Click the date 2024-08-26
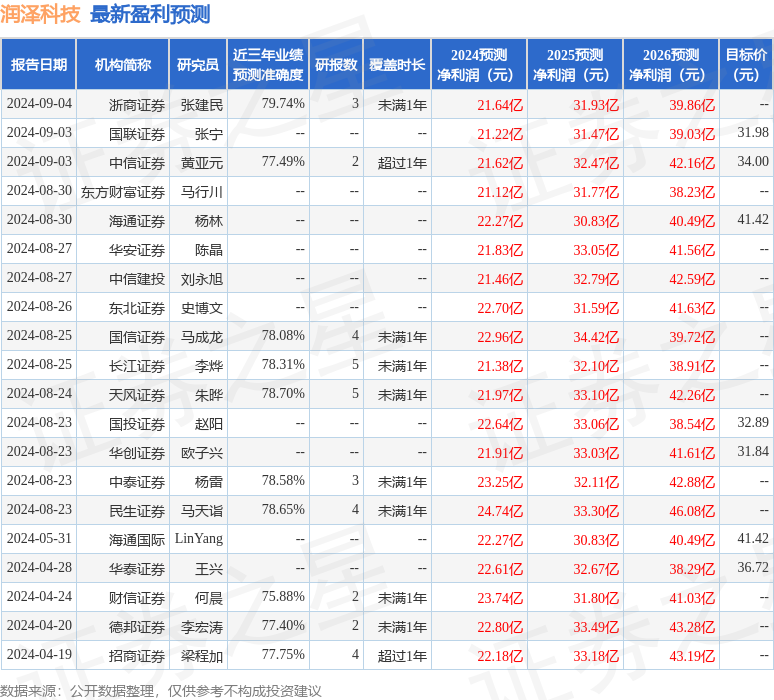Screen dimensions: 774x700 pos(39,307)
